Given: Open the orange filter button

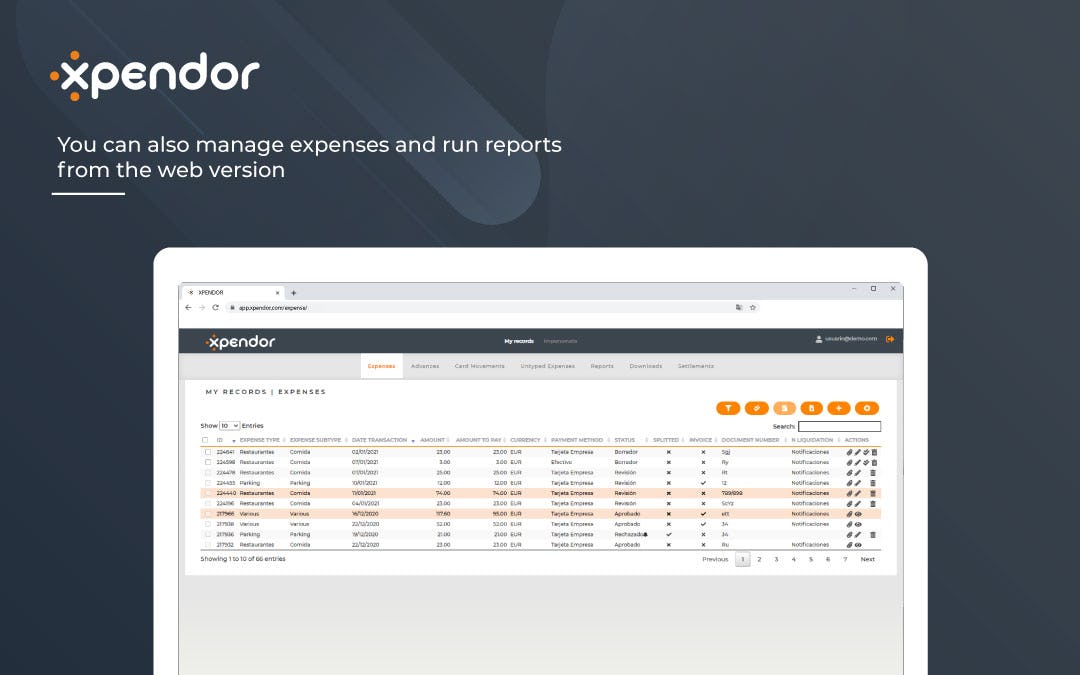Looking at the screenshot, I should (x=728, y=408).
